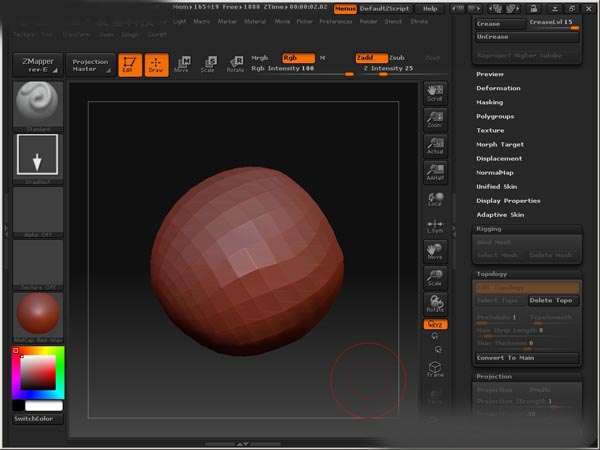Viewport: 600px width, 450px height.
Task: Open the Standard brush thumbnail
Action: 38,103
